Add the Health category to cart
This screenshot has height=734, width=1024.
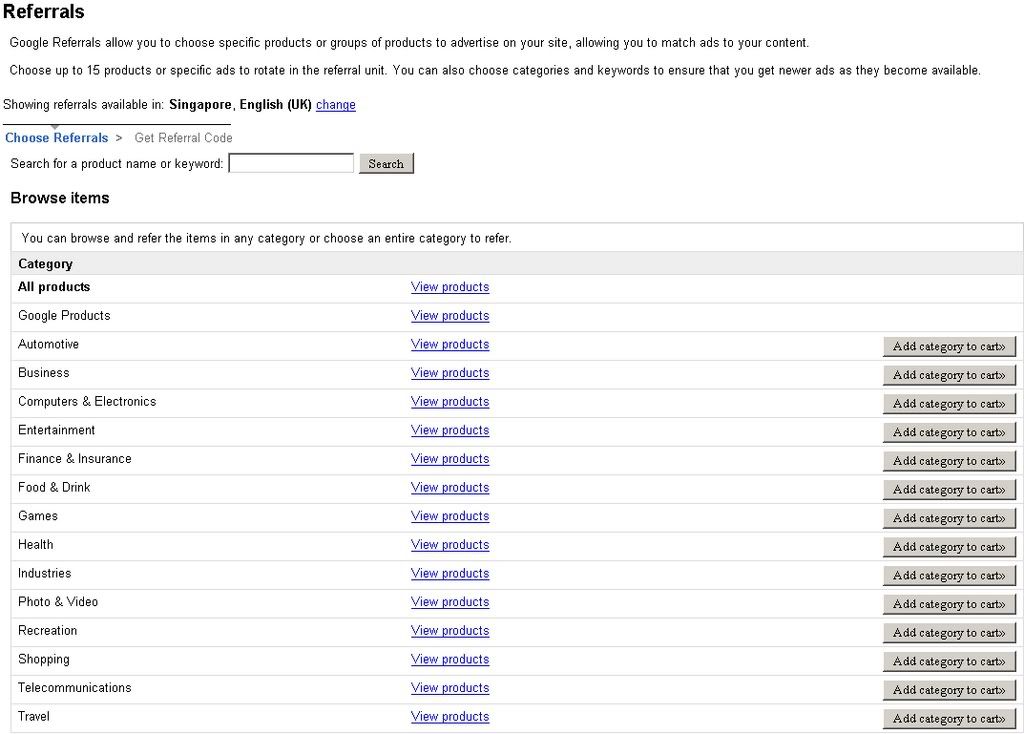click(950, 547)
